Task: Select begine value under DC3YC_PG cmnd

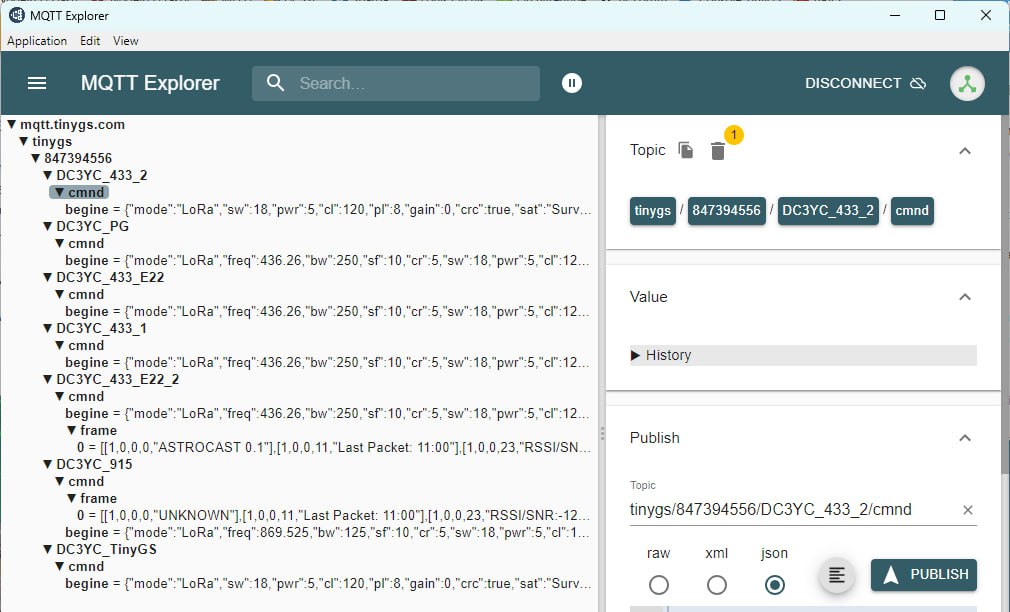Action: [328, 260]
